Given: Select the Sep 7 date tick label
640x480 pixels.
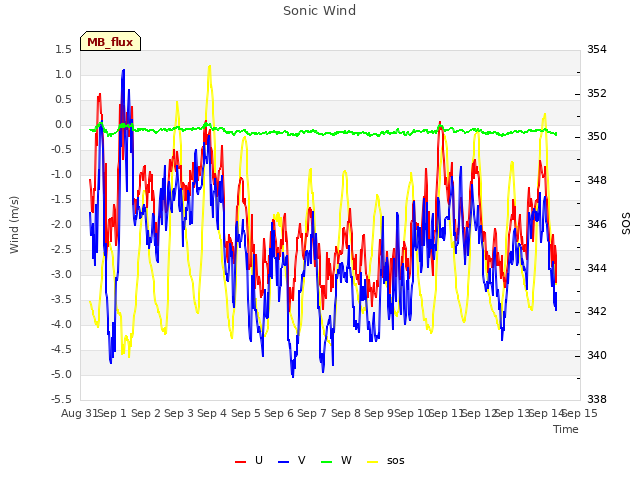Looking at the screenshot, I should pyautogui.click(x=312, y=413).
